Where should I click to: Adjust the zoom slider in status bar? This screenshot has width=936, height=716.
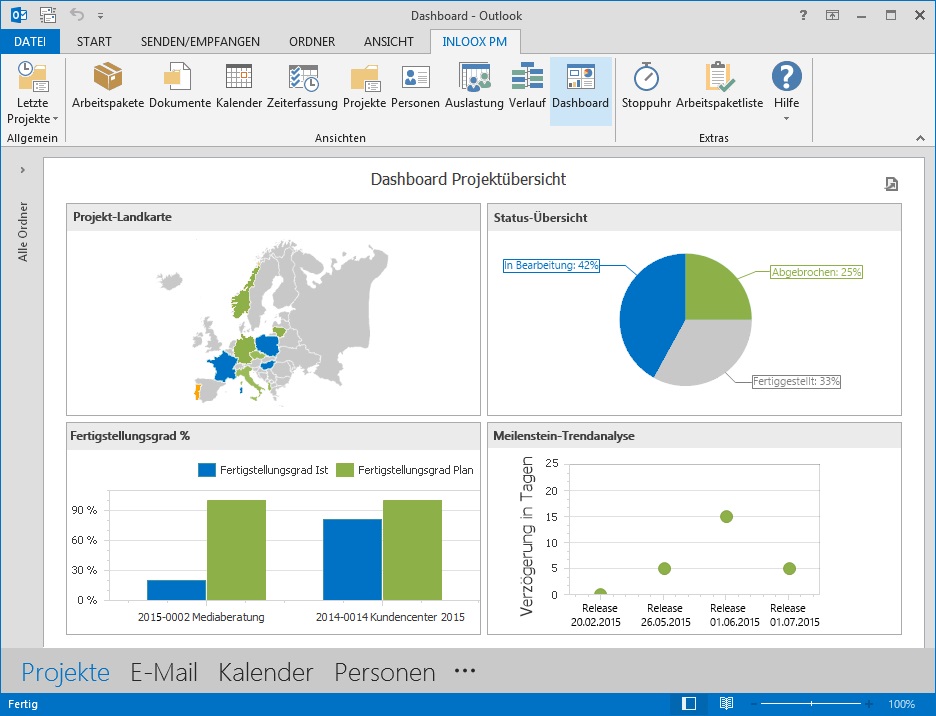point(811,704)
